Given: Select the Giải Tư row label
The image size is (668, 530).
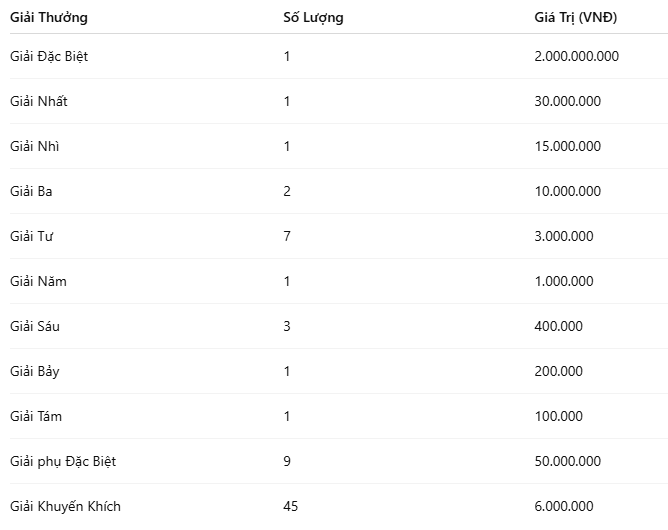Looking at the screenshot, I should click(x=32, y=236).
